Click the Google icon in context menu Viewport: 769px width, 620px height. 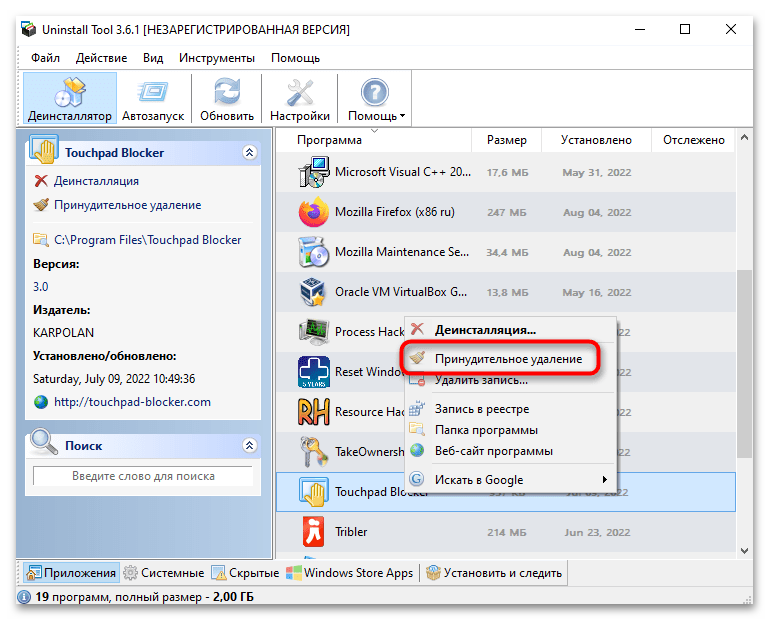coord(417,479)
